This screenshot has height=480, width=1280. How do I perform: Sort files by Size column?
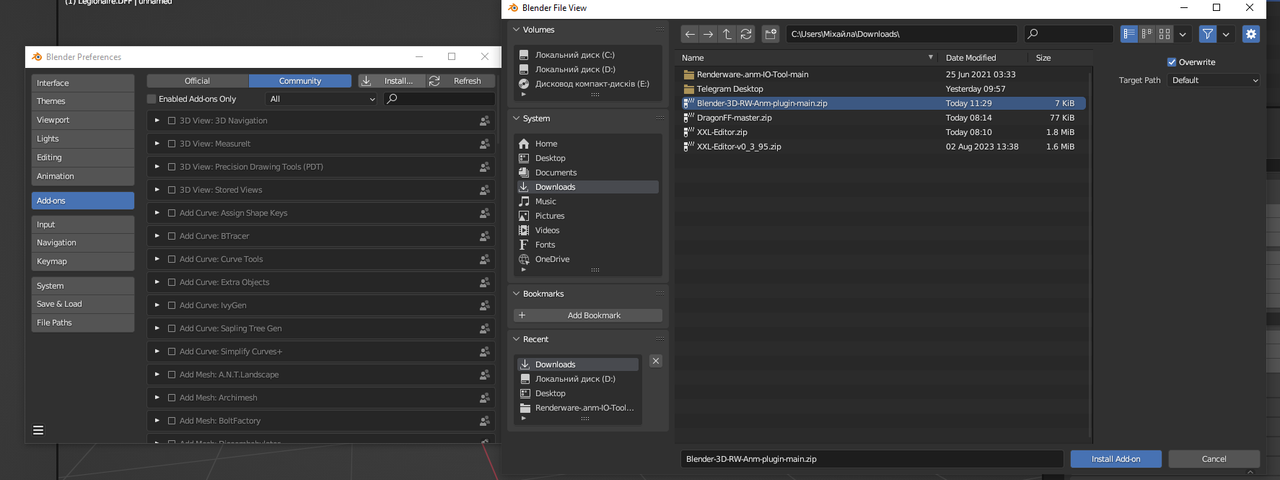tap(1060, 58)
